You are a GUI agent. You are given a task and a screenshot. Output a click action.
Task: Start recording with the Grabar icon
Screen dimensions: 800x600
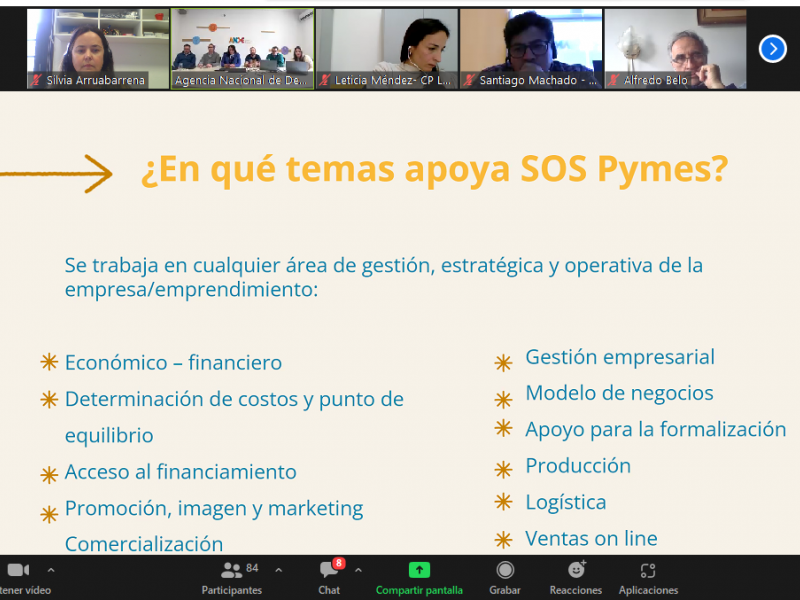pos(505,570)
